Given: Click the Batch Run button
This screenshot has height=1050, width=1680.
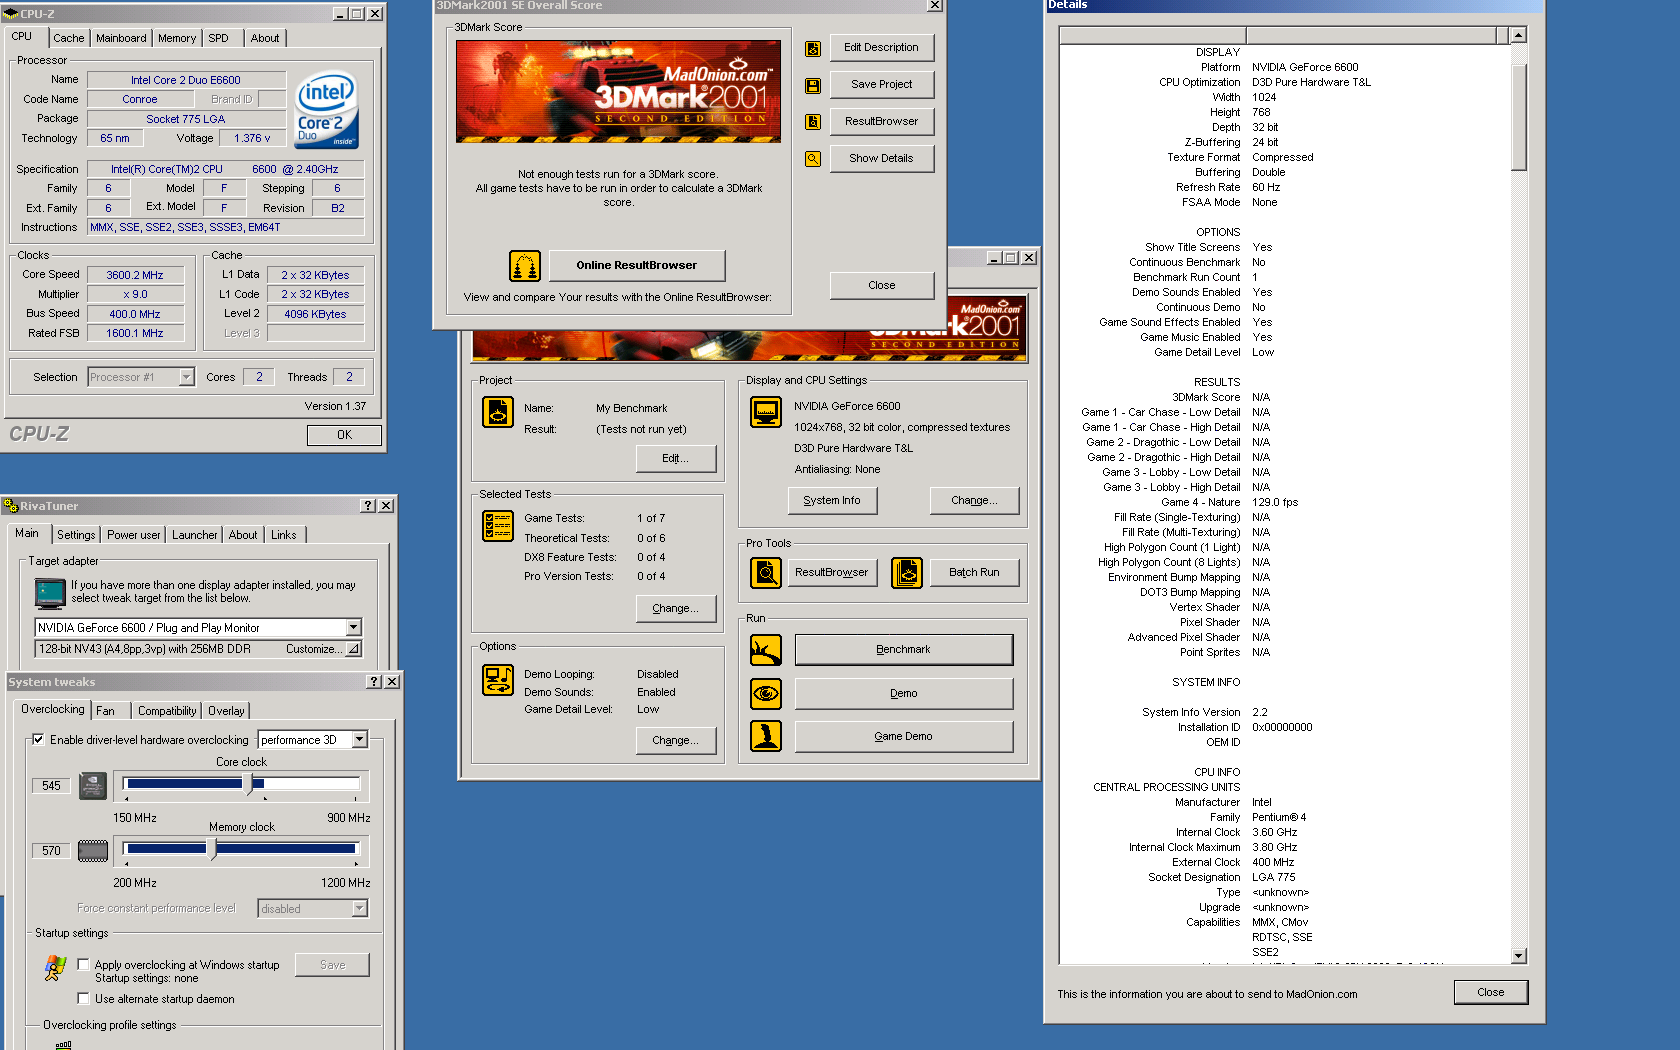Looking at the screenshot, I should pos(974,573).
